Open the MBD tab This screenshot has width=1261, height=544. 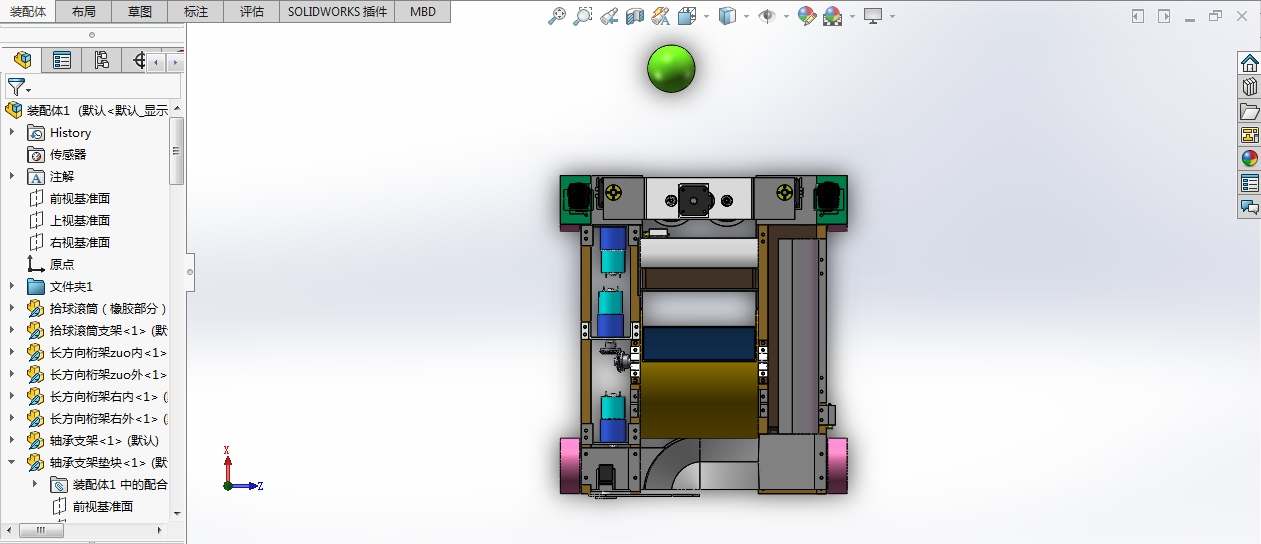[x=422, y=12]
